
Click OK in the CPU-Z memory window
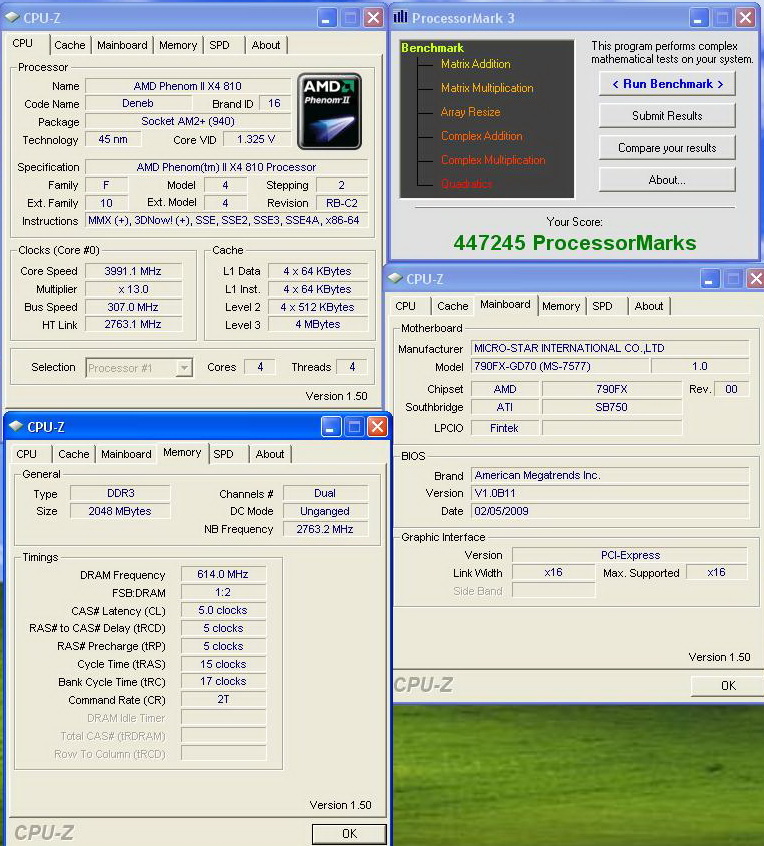coord(349,834)
